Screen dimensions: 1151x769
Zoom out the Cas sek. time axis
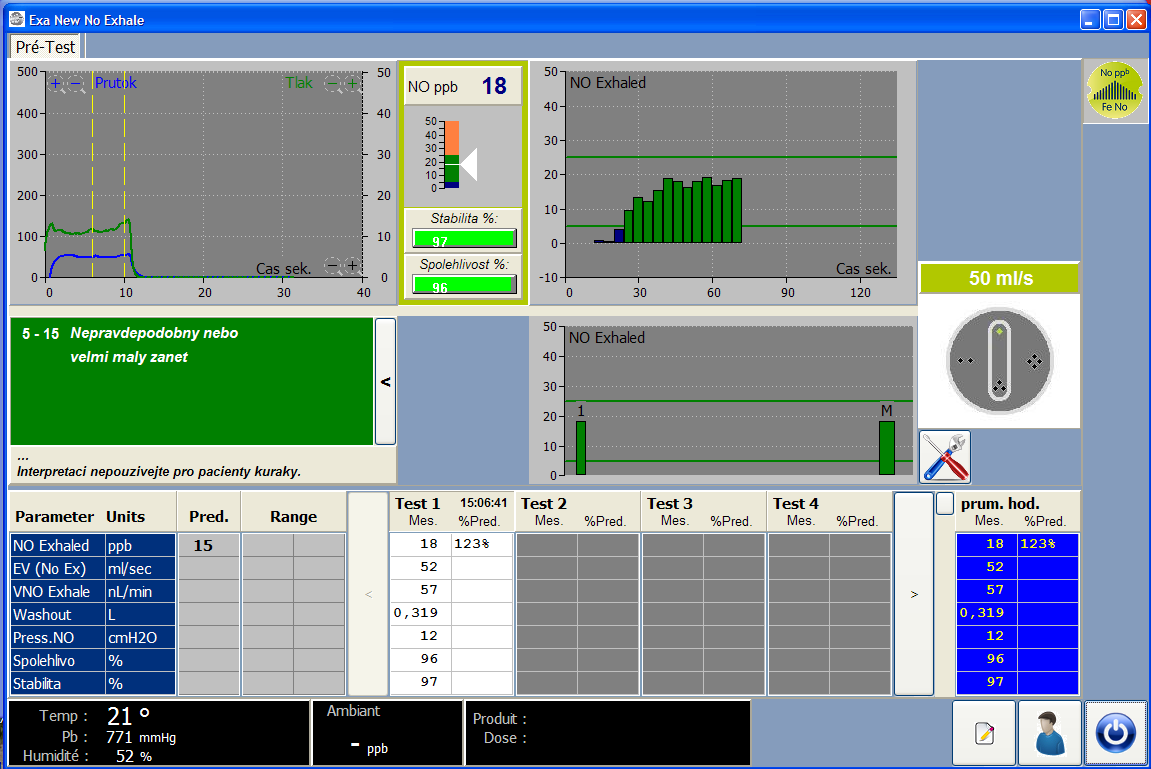[333, 265]
